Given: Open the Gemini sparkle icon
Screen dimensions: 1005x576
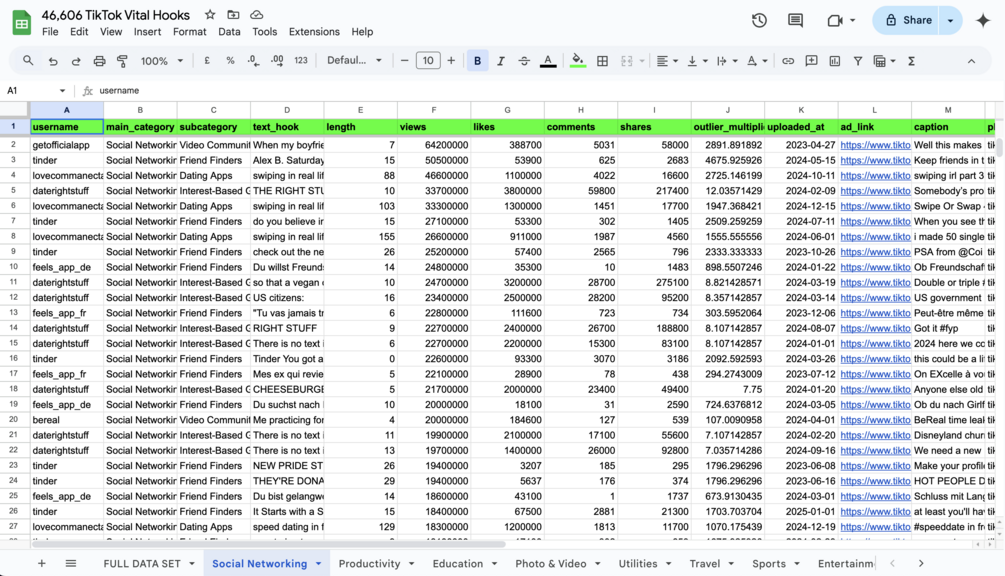Looking at the screenshot, I should pyautogui.click(x=983, y=21).
